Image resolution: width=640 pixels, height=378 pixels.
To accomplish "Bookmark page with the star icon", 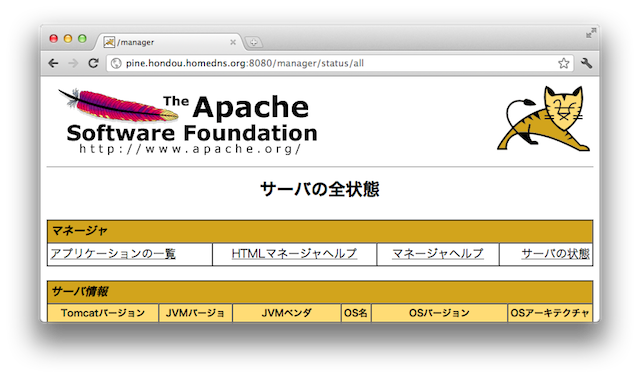I will point(564,63).
